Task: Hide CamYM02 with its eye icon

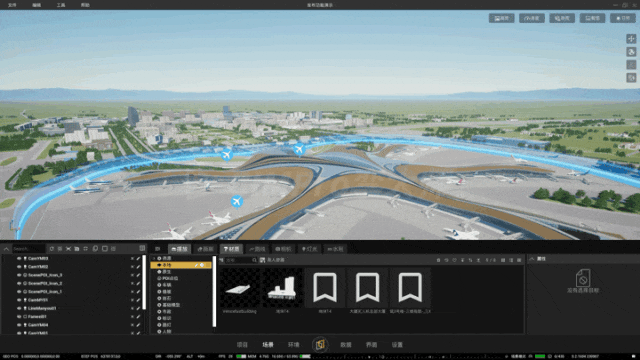Action: click(19, 267)
